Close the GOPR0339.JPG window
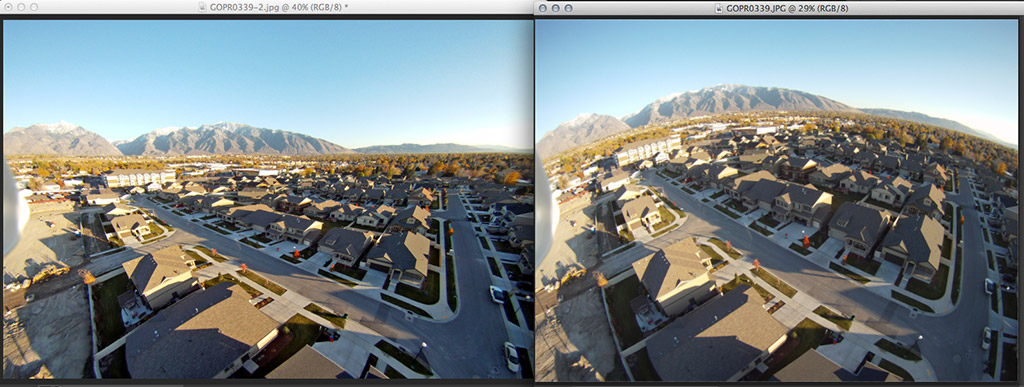This screenshot has width=1024, height=387. [543, 8]
